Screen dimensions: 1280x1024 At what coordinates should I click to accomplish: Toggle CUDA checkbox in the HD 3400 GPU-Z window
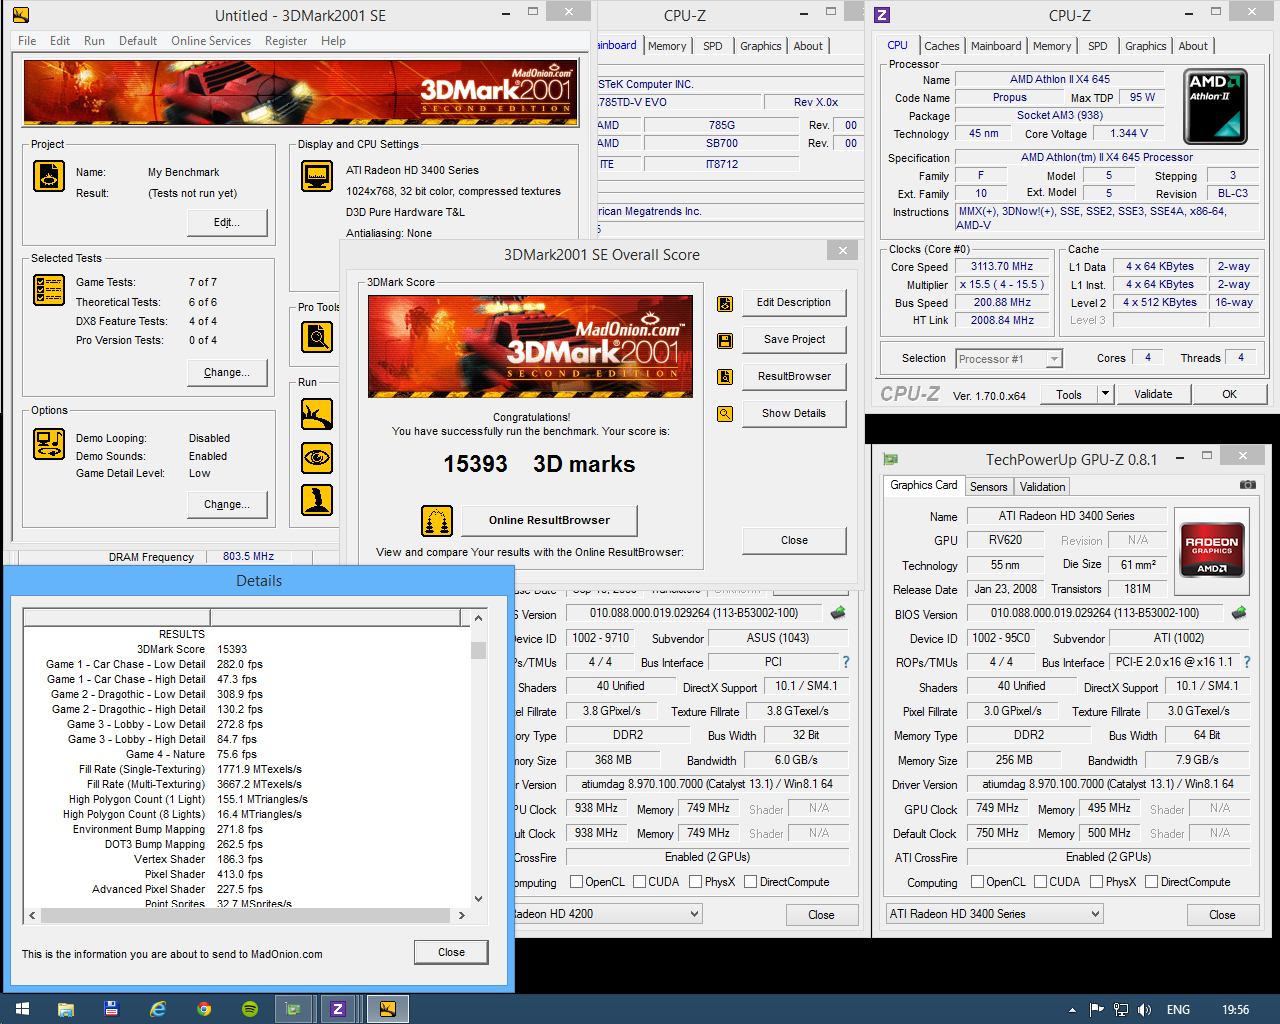coord(1041,882)
